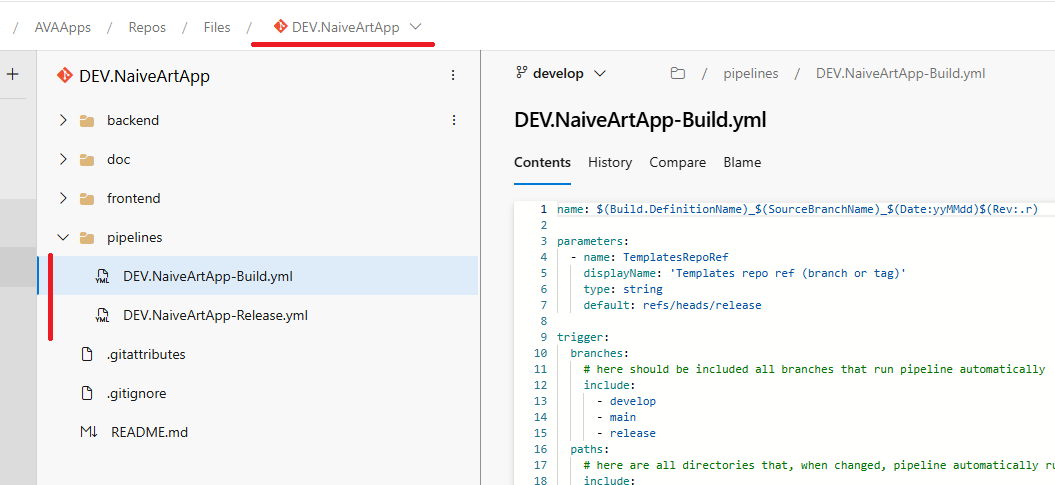The height and width of the screenshot is (485, 1055).
Task: Click the YML file icon of DEV.NaiveArtApp-Build.yml
Action: 102,276
